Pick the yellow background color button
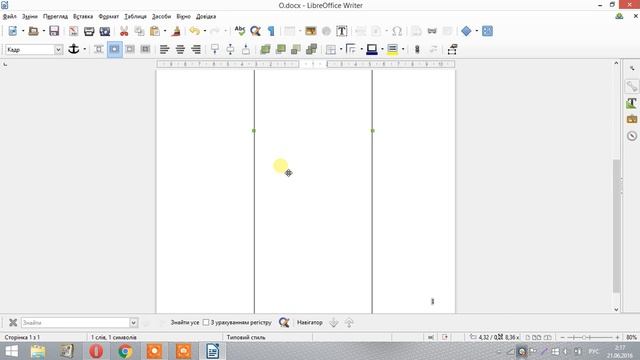This screenshot has height=360, width=640. coord(392,49)
